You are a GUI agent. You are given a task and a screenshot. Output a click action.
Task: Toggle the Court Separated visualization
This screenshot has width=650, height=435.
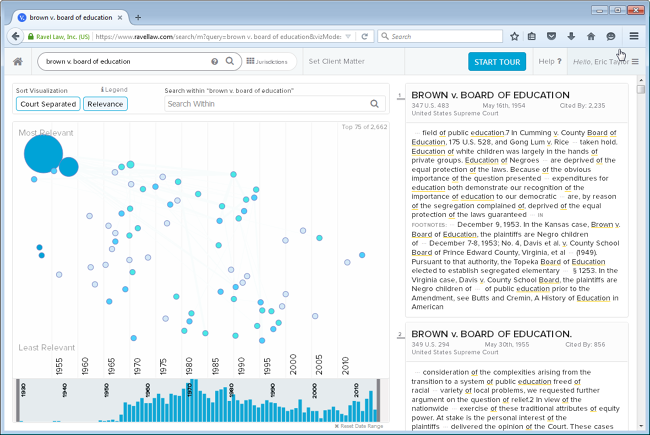point(48,104)
